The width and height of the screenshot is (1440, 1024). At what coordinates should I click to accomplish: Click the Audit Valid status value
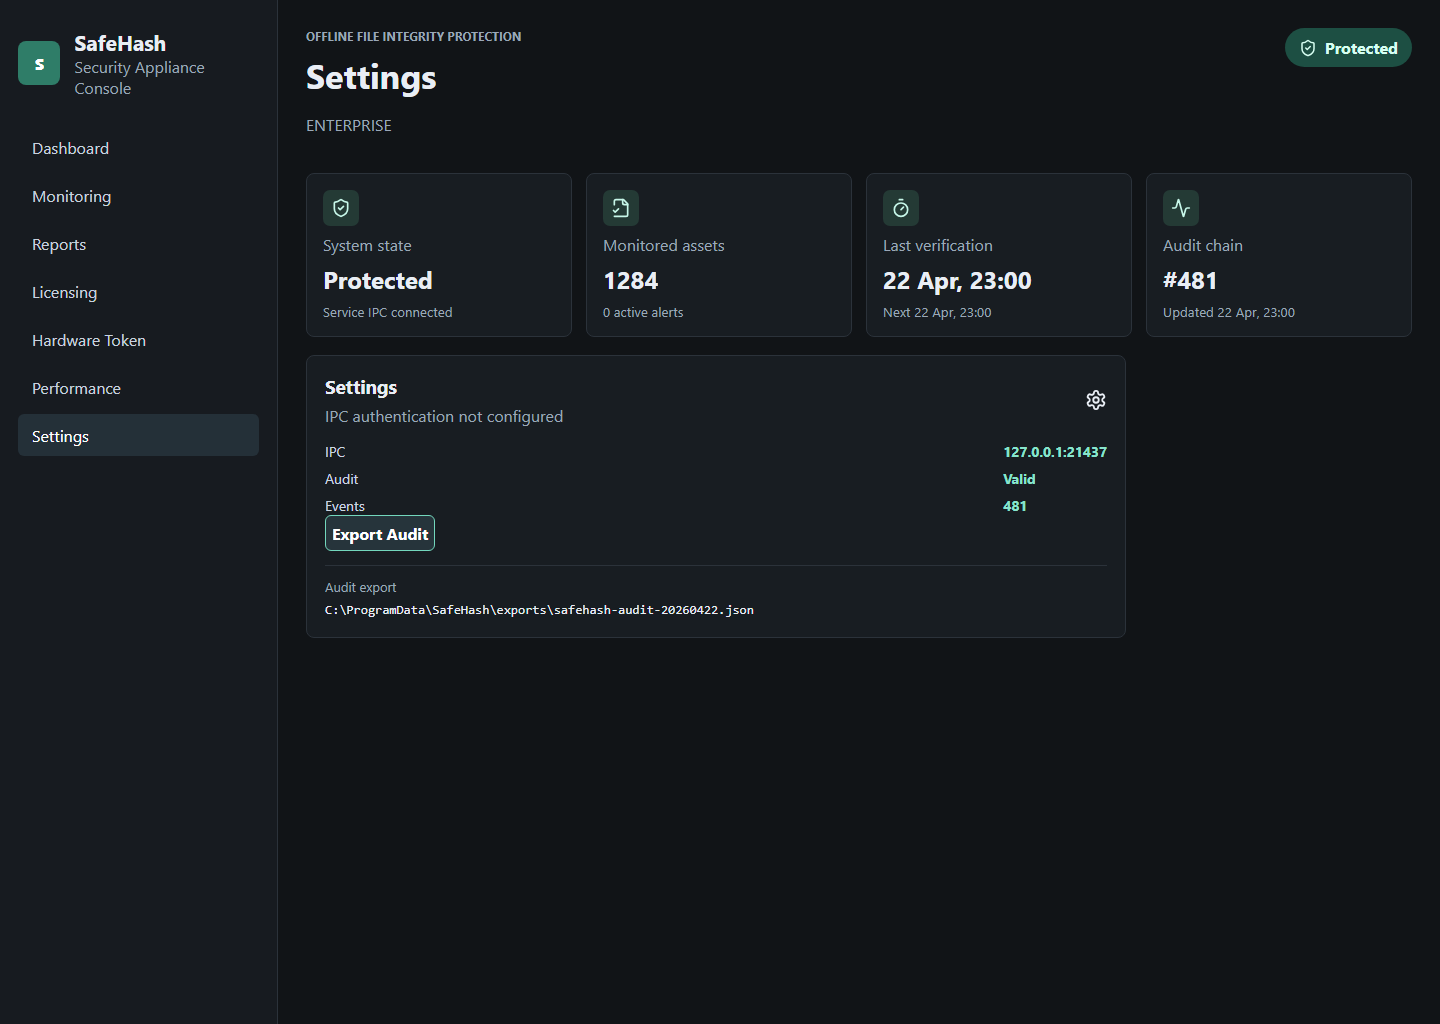click(1019, 479)
